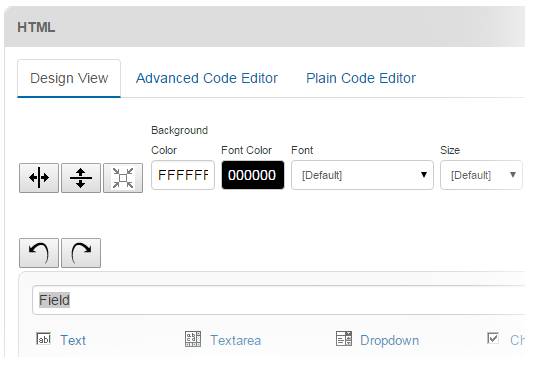The height and width of the screenshot is (365, 535).
Task: Click the vertical alignment arrows icon
Action: 81,178
